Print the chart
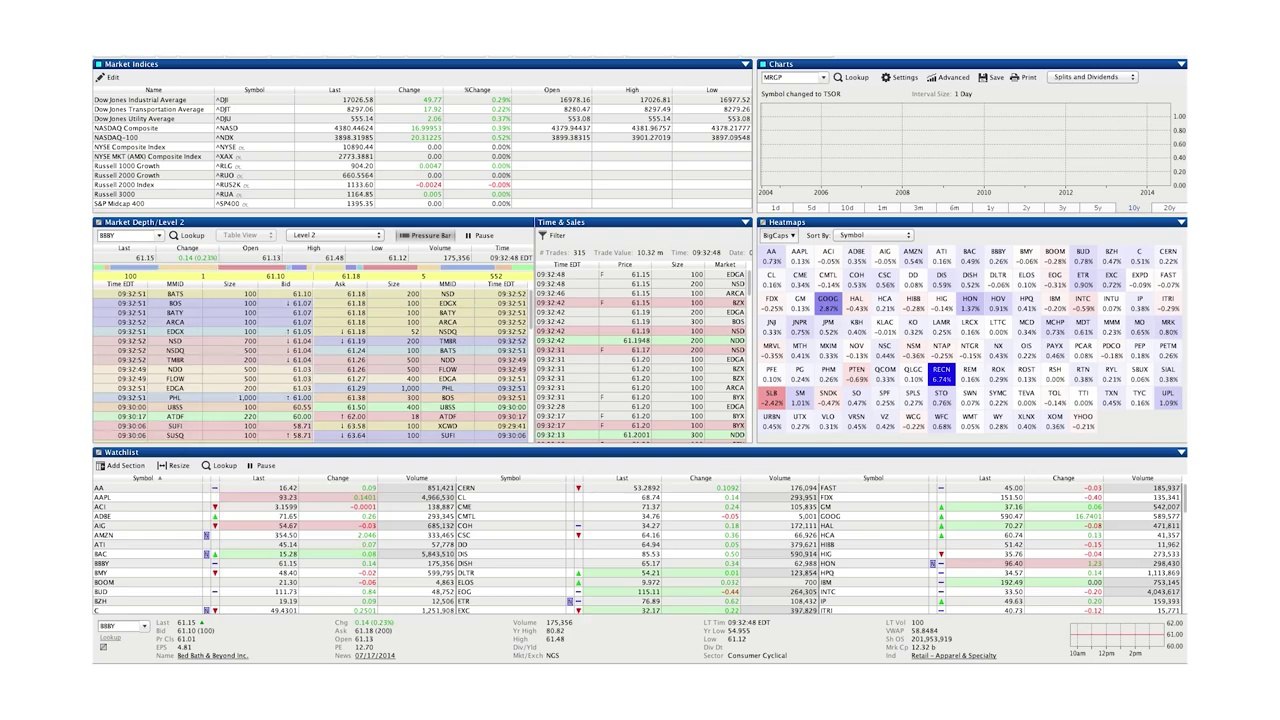 click(x=1014, y=77)
